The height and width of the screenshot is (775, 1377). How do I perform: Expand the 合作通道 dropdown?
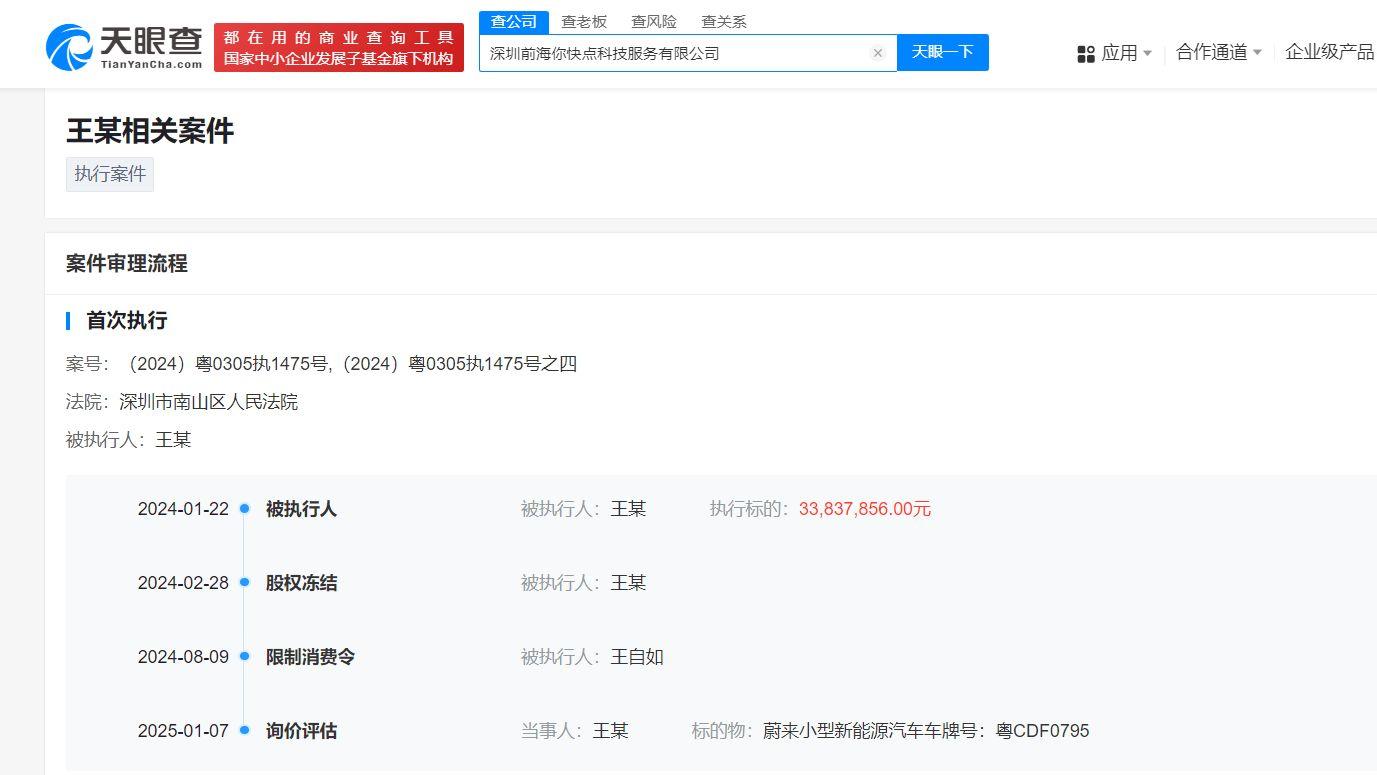(x=1219, y=52)
